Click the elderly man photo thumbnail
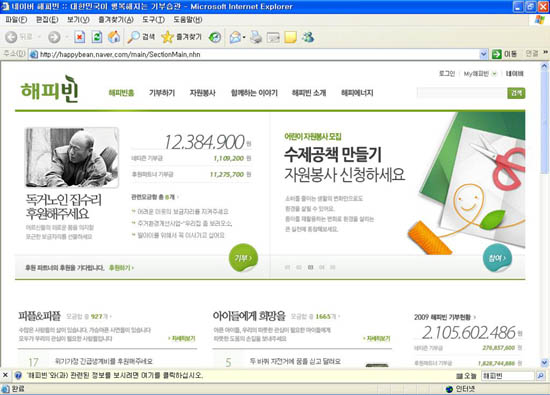This screenshot has width=550, height=395. point(72,158)
